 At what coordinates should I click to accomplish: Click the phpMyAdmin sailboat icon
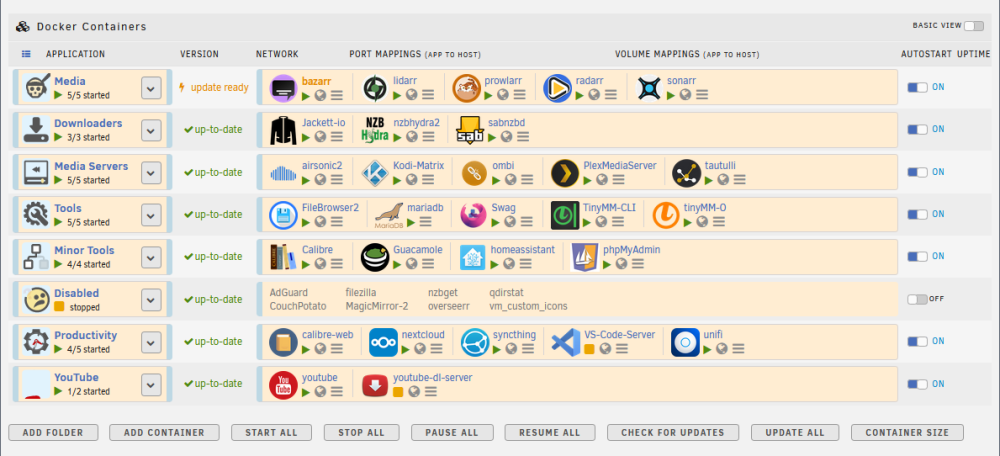tap(585, 257)
